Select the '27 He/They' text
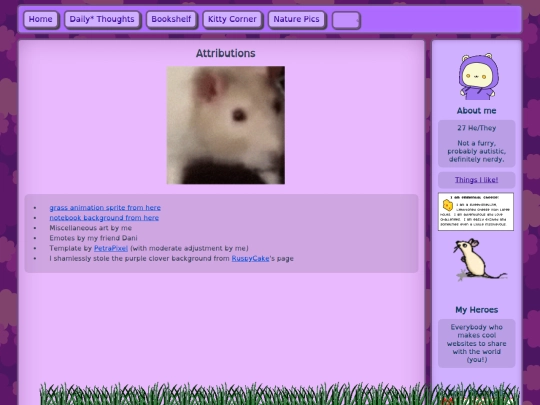 coord(477,128)
